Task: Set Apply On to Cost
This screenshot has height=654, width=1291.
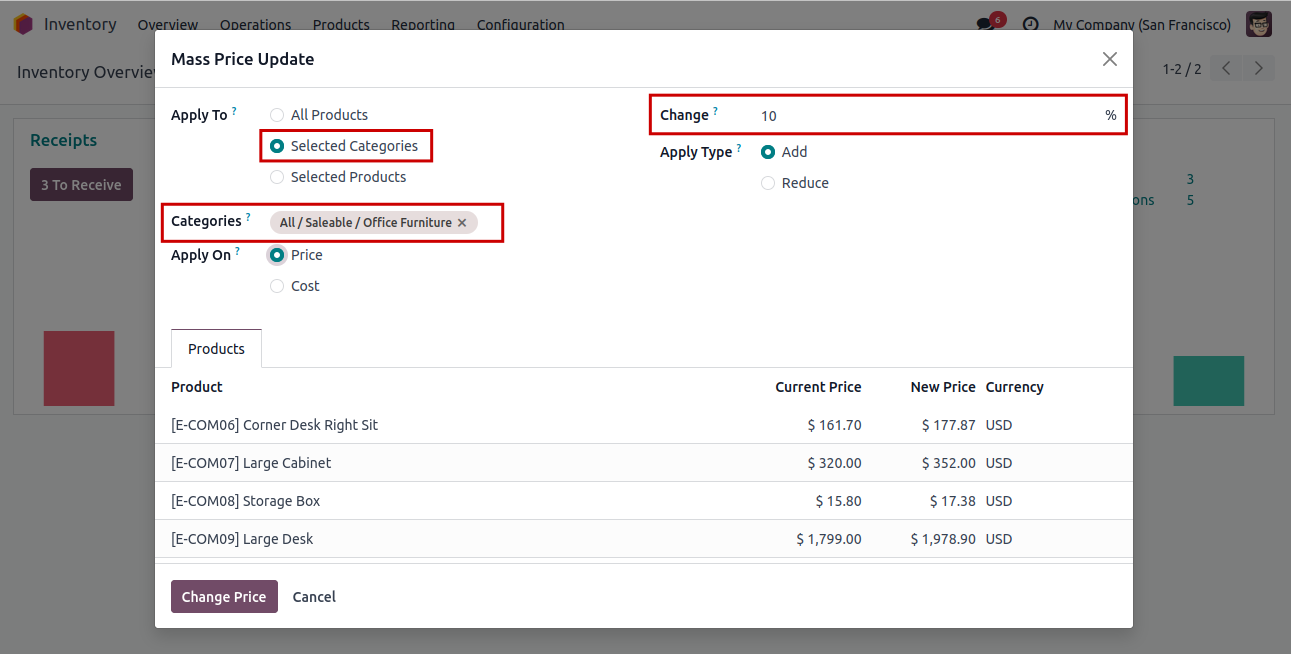Action: pyautogui.click(x=277, y=286)
